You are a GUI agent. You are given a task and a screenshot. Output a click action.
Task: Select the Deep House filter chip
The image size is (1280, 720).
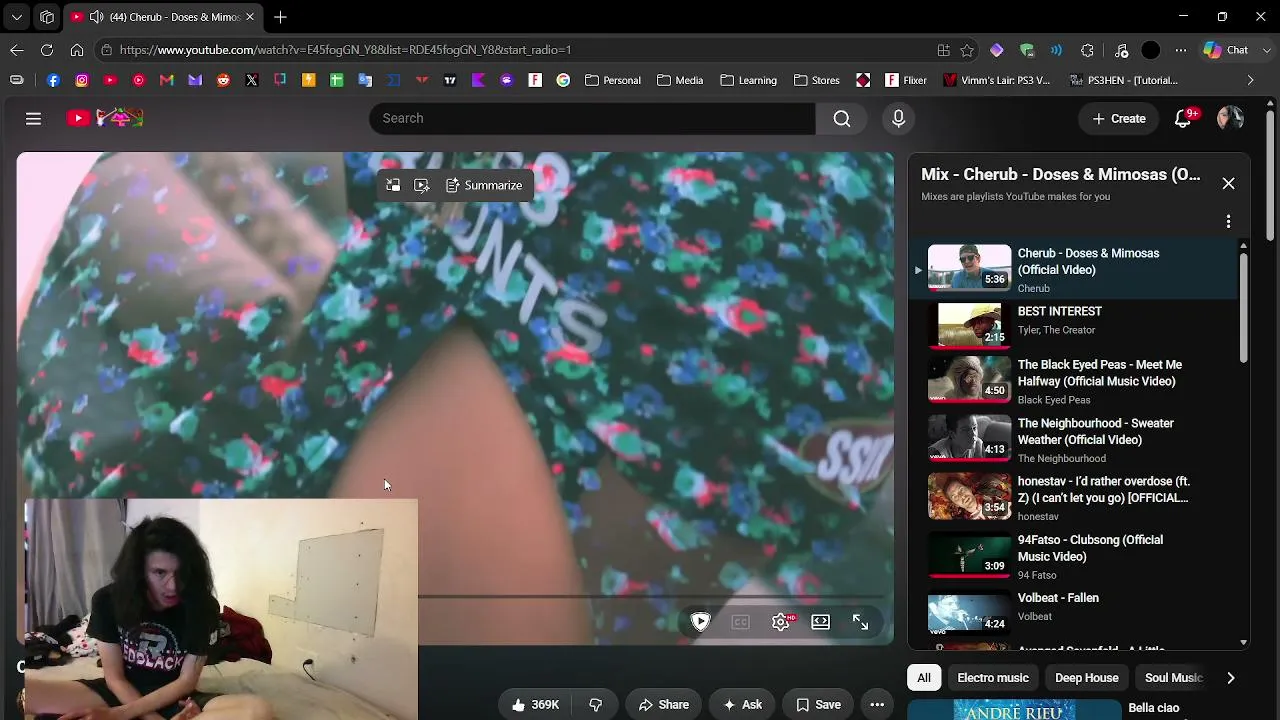coord(1087,678)
